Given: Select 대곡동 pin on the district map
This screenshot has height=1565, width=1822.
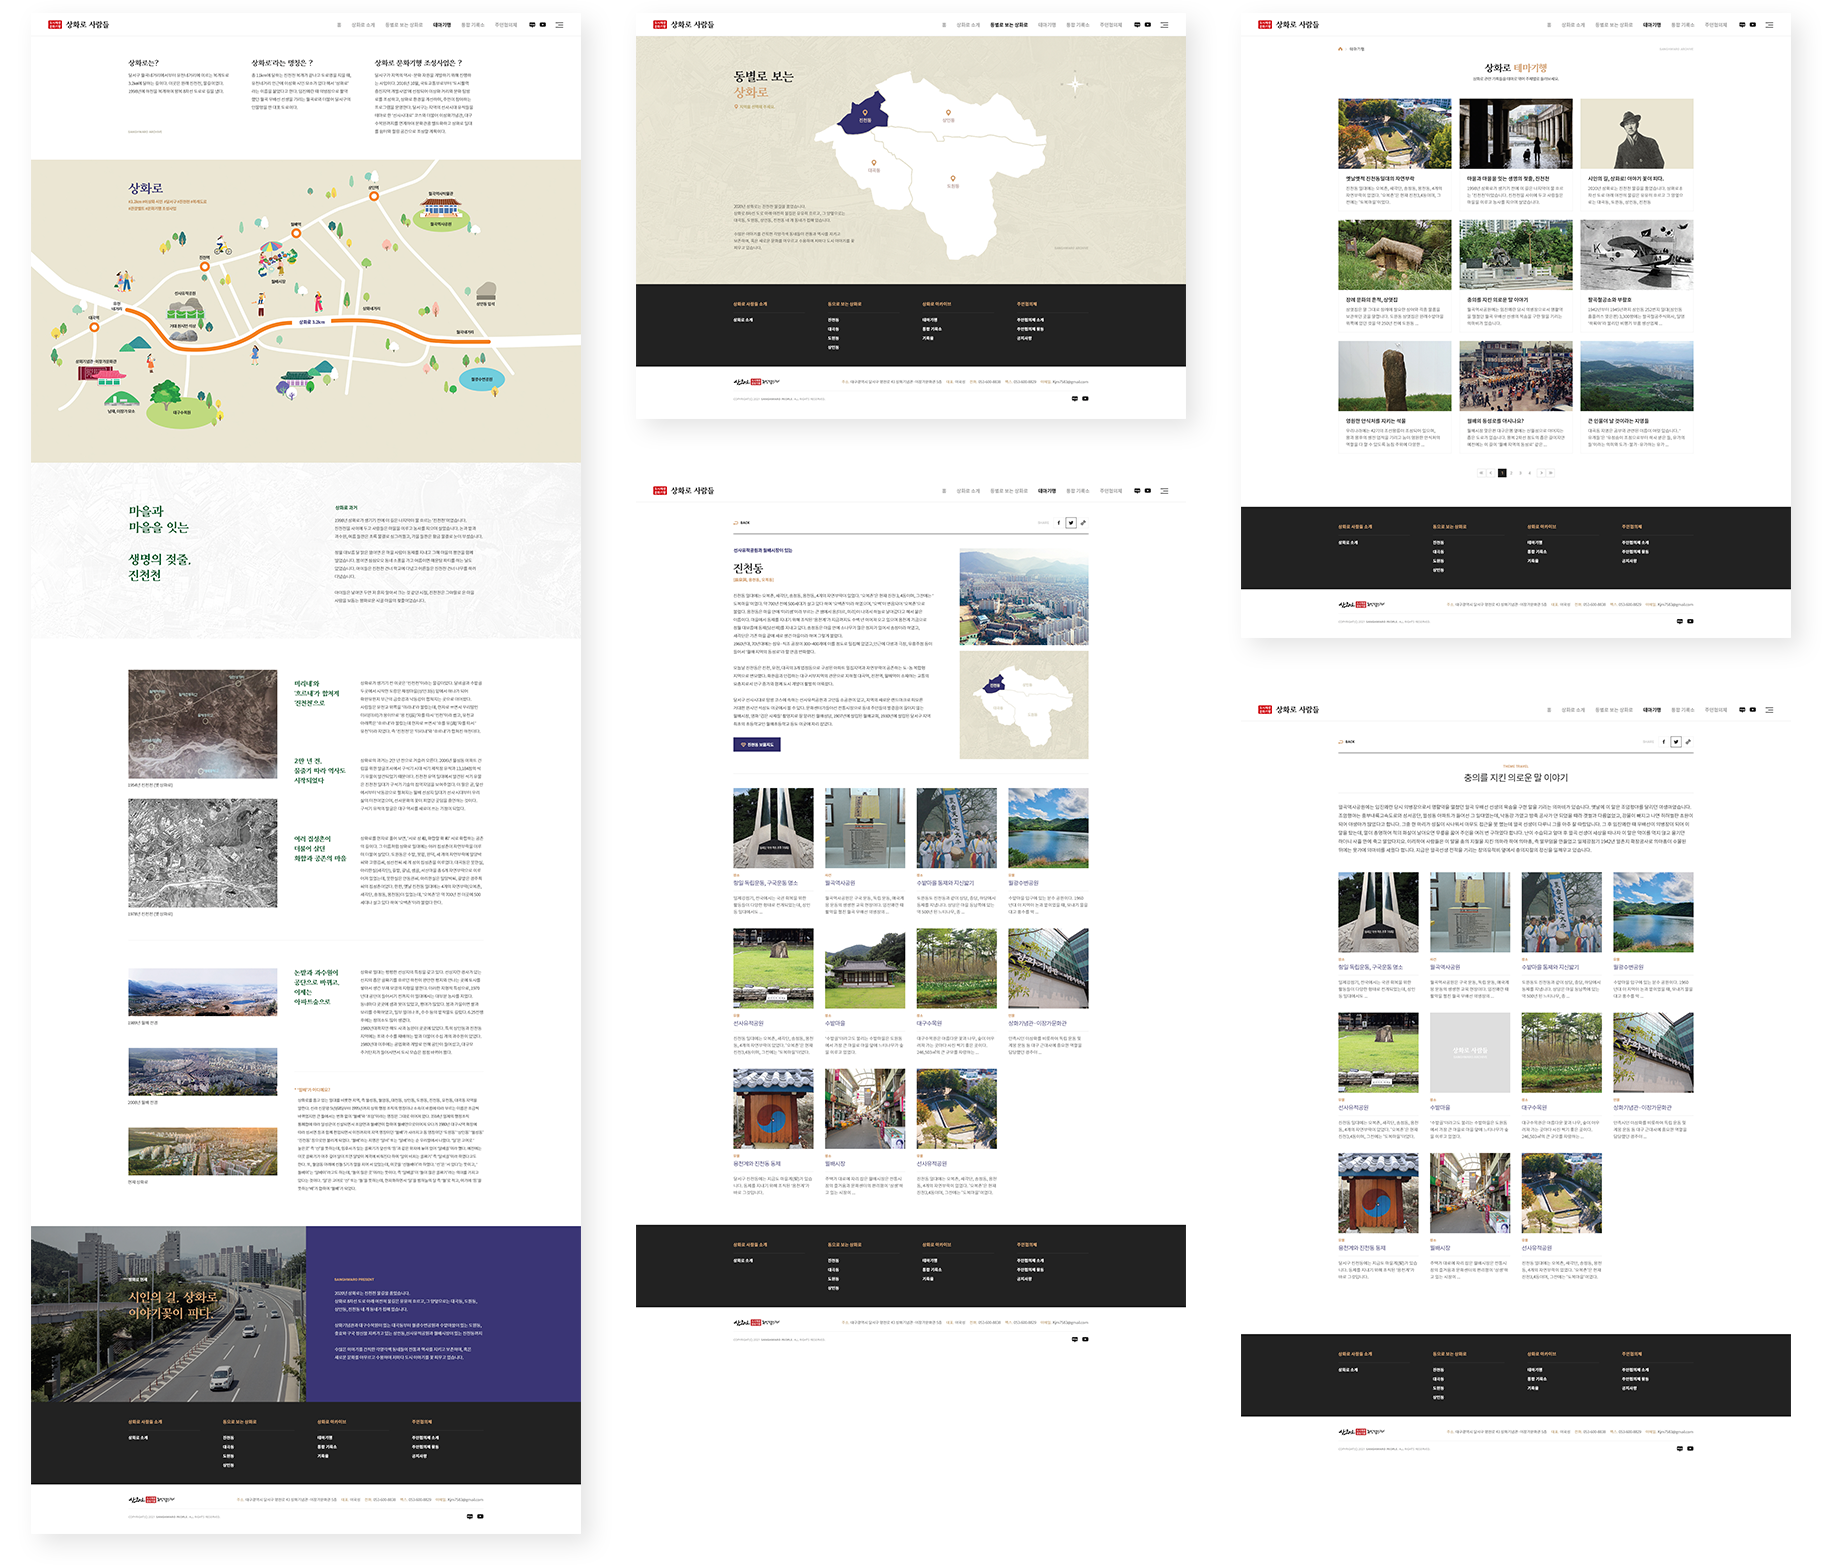Looking at the screenshot, I should click(874, 164).
